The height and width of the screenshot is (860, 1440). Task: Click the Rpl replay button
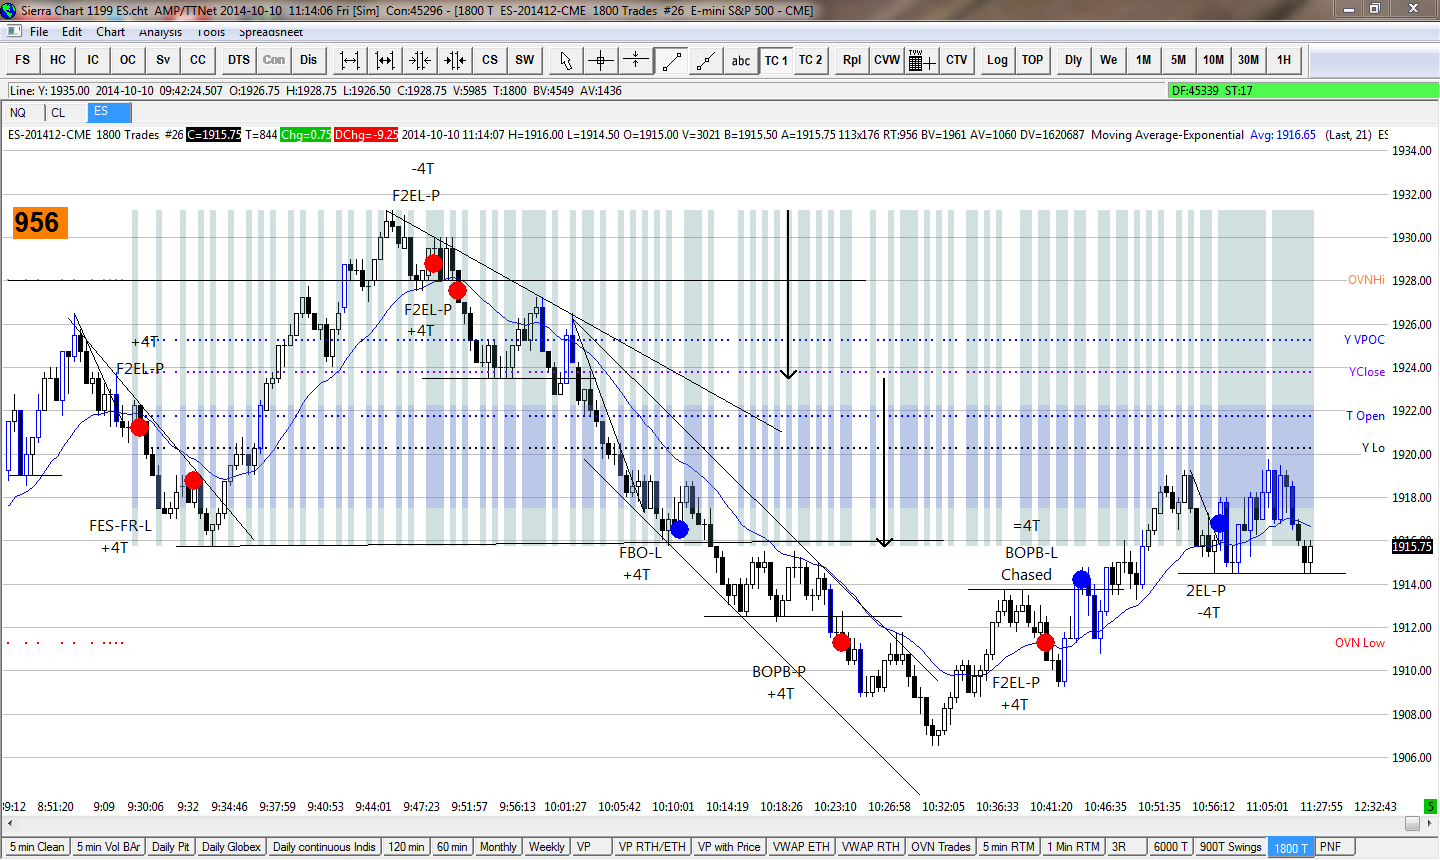pyautogui.click(x=852, y=60)
